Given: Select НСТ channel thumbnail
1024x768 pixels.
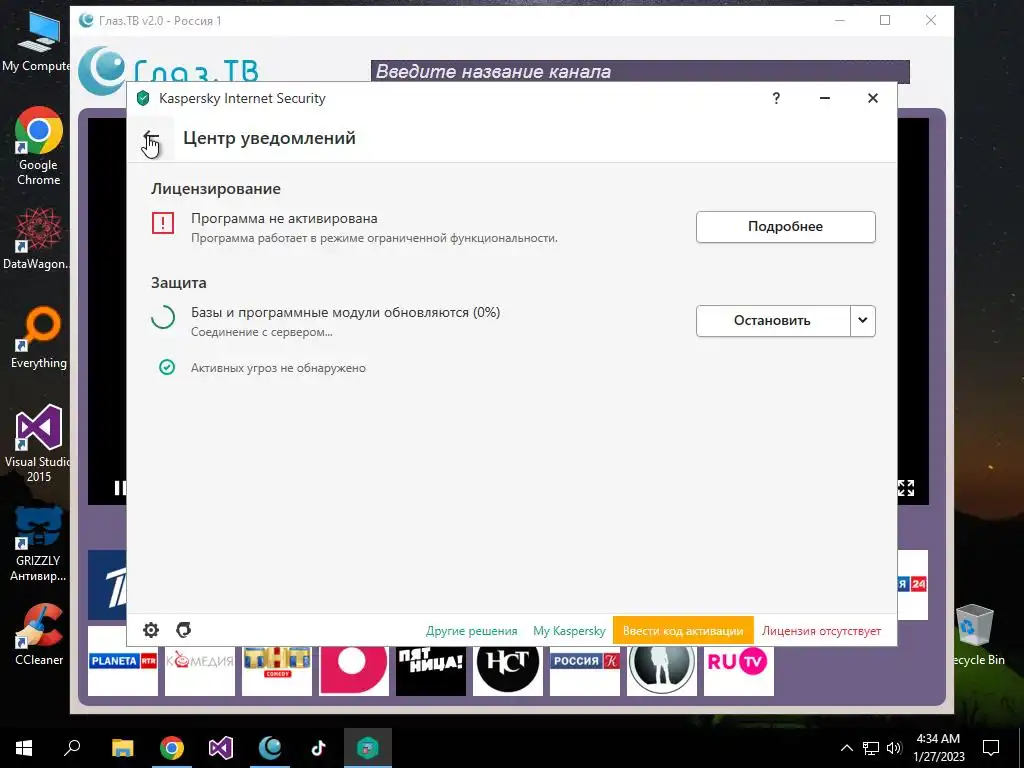Looking at the screenshot, I should click(508, 671).
